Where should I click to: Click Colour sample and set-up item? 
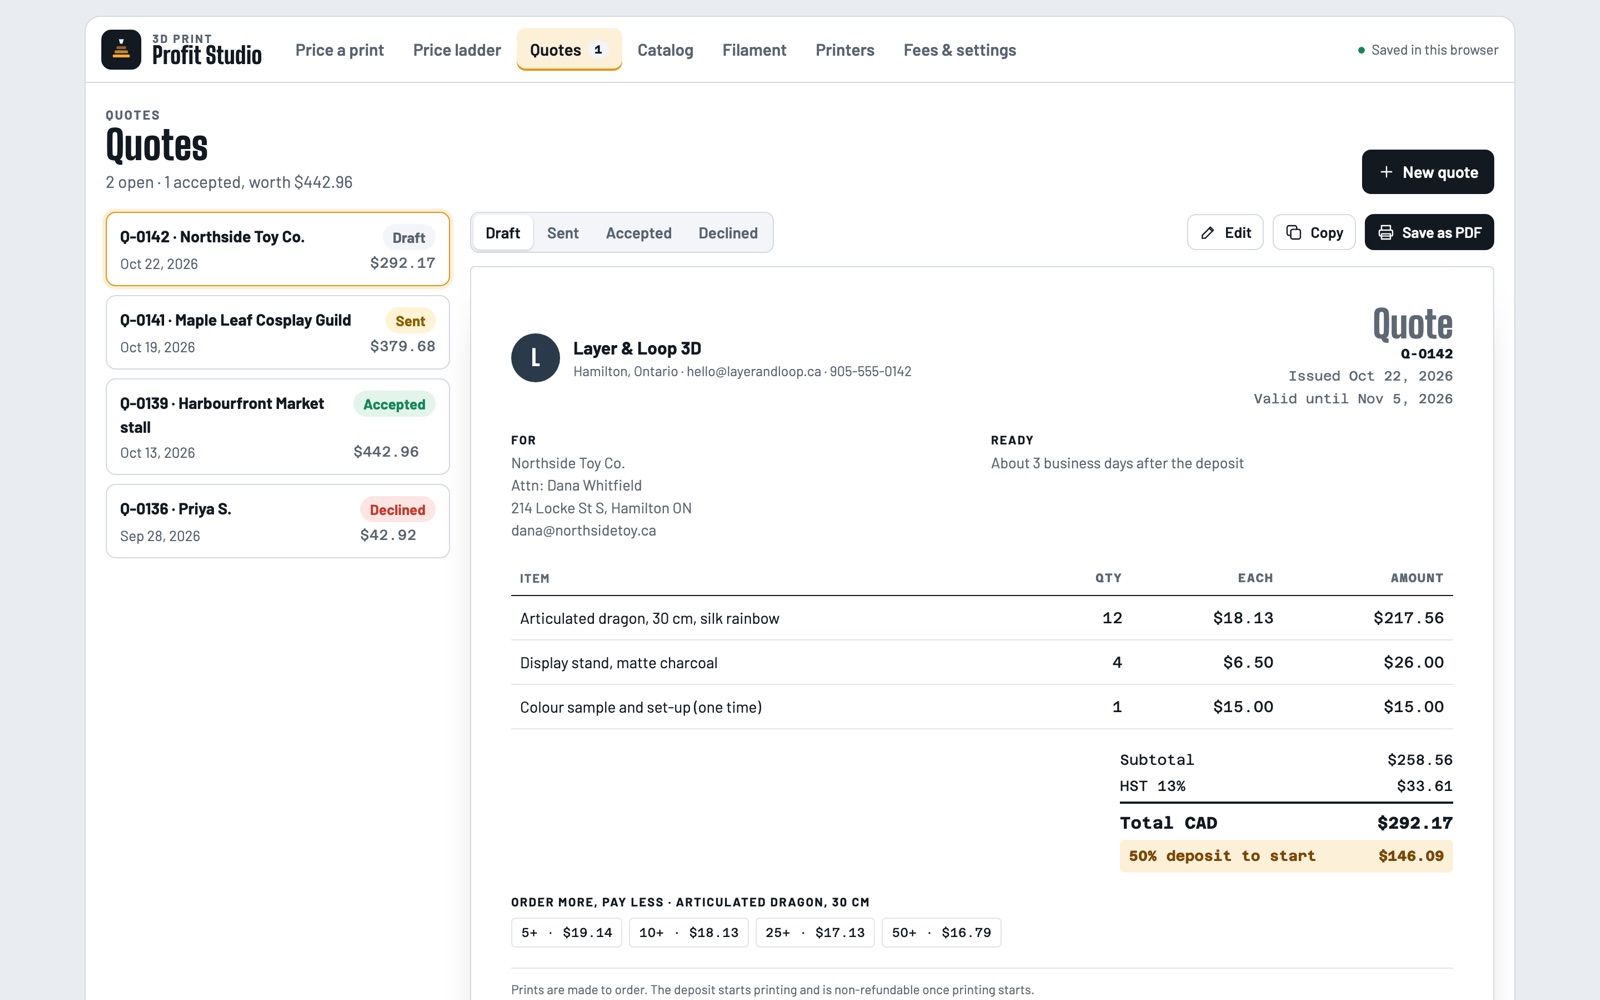(x=641, y=707)
